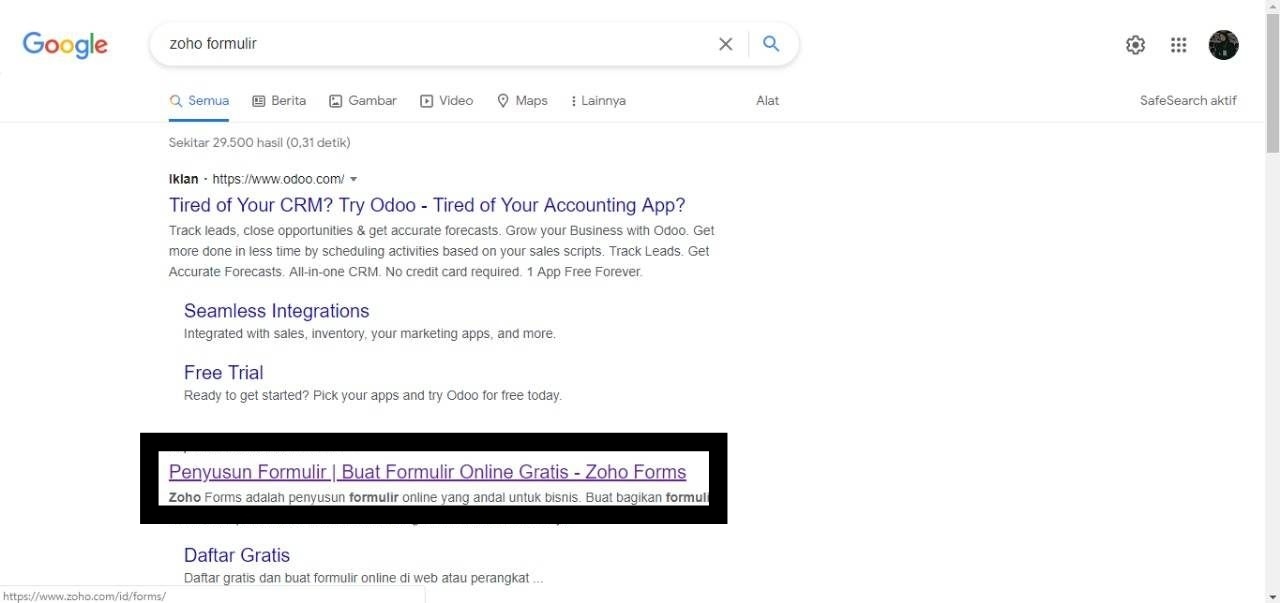The width and height of the screenshot is (1280, 603).
Task: Switch to the Berita tab
Action: click(x=279, y=101)
